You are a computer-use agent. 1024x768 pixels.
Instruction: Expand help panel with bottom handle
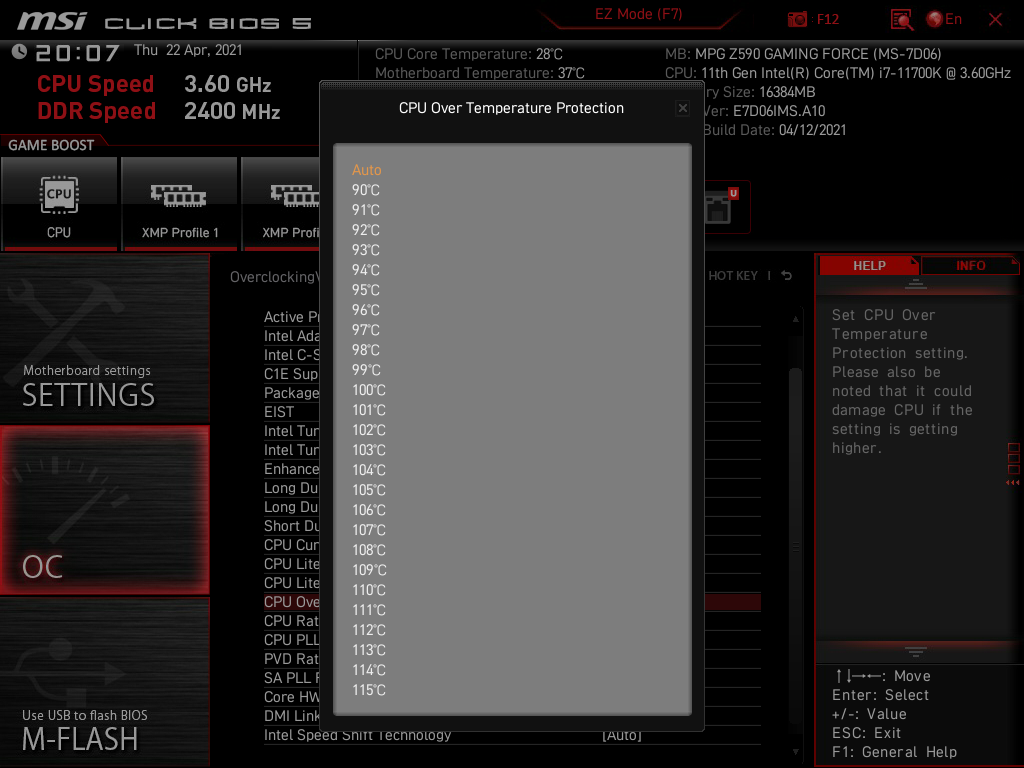tap(916, 651)
